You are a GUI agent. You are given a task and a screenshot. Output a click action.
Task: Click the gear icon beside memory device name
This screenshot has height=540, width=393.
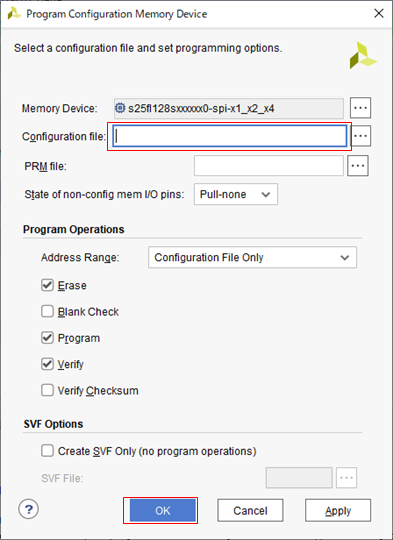tap(120, 108)
